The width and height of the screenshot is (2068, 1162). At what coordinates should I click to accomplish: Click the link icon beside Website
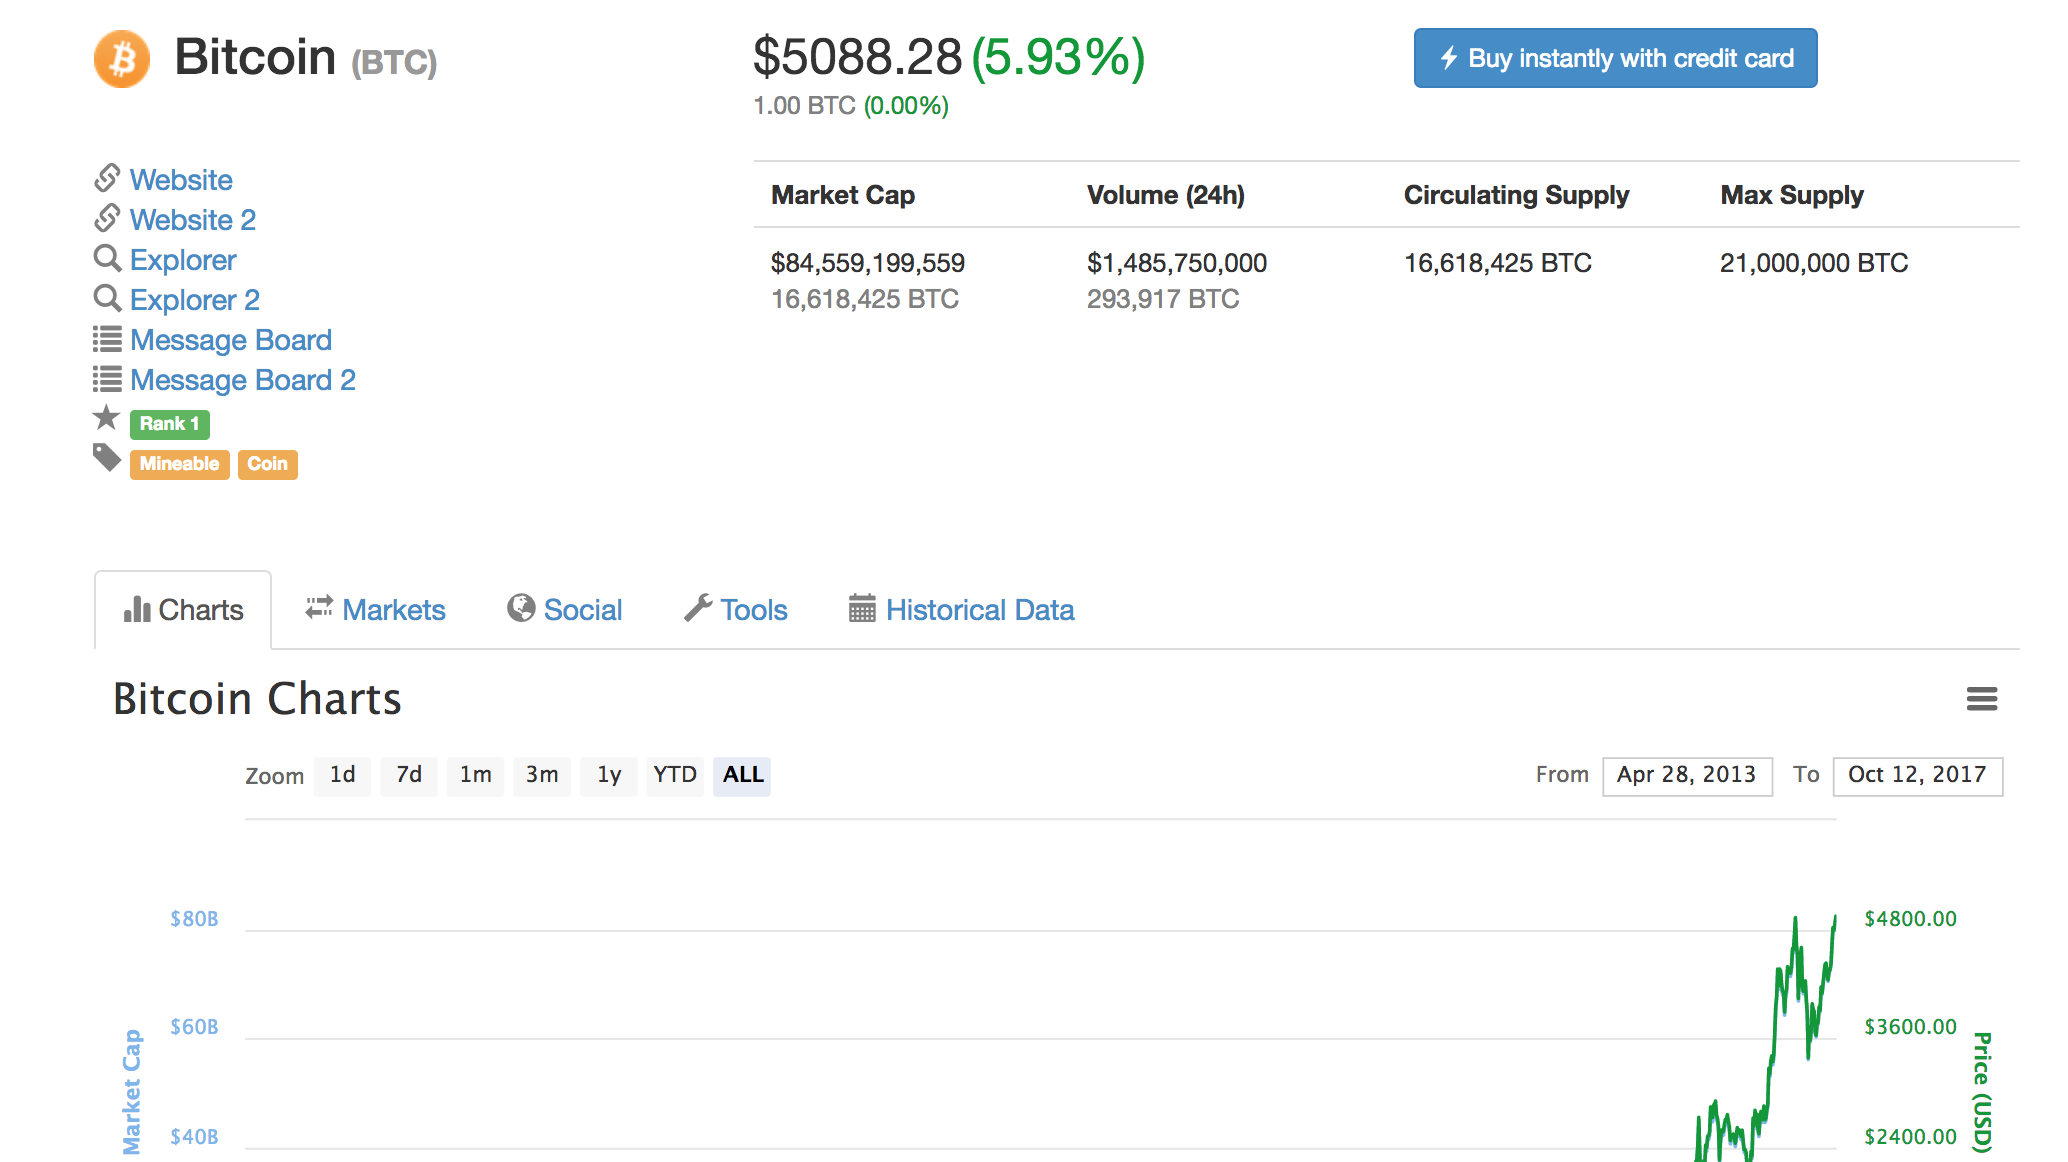click(x=107, y=178)
